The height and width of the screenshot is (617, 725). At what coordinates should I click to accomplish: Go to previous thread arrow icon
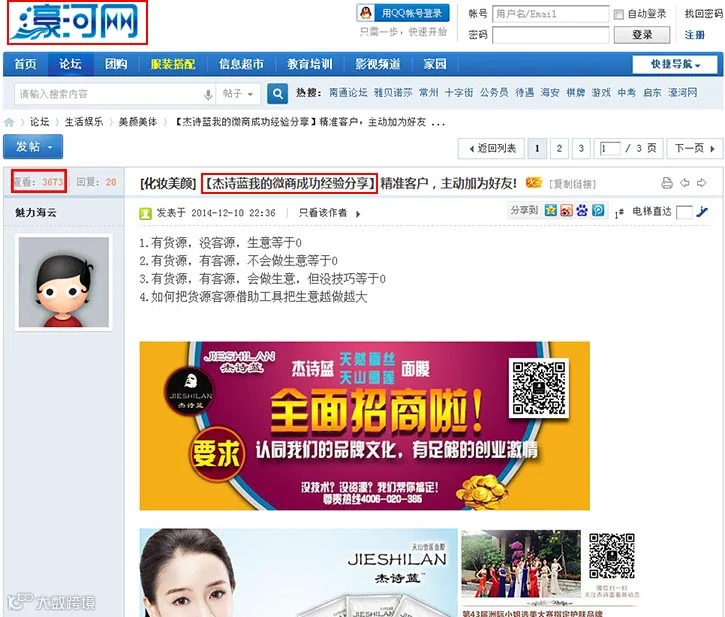[685, 183]
